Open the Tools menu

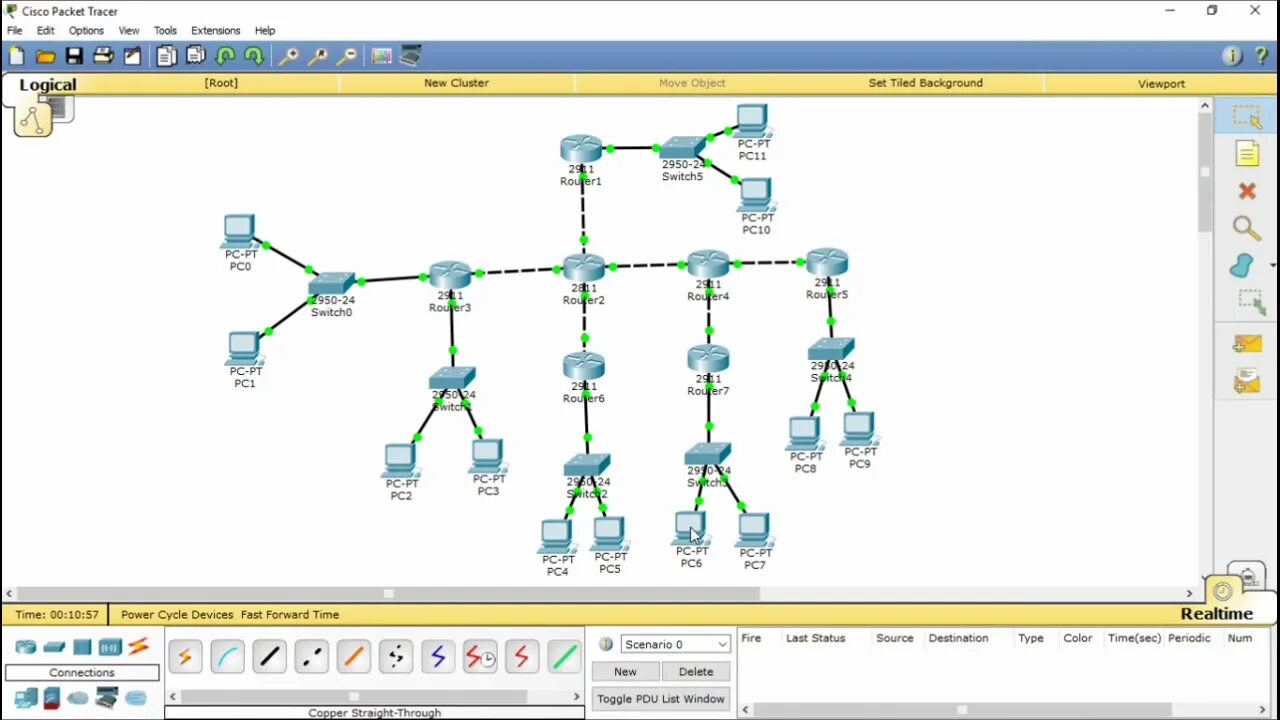pos(165,31)
